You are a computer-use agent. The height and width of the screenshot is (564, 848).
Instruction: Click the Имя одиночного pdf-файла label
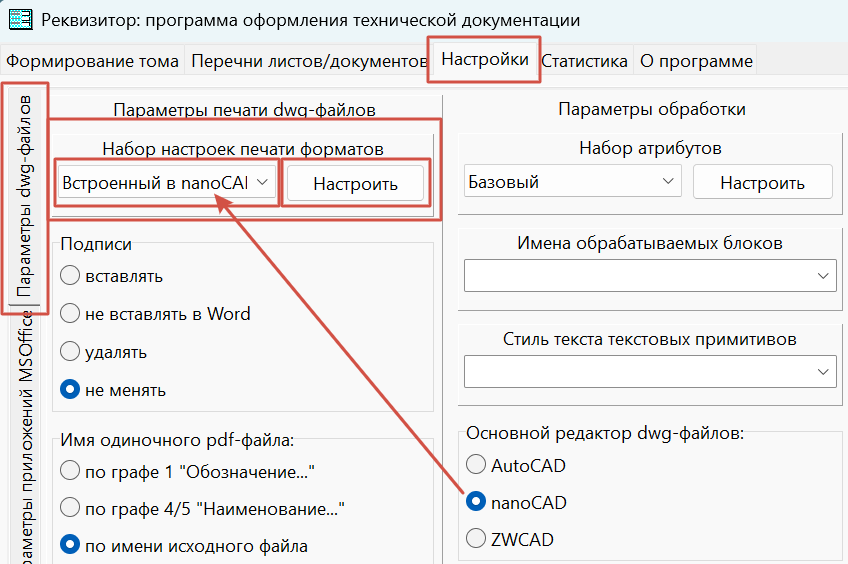click(x=177, y=440)
